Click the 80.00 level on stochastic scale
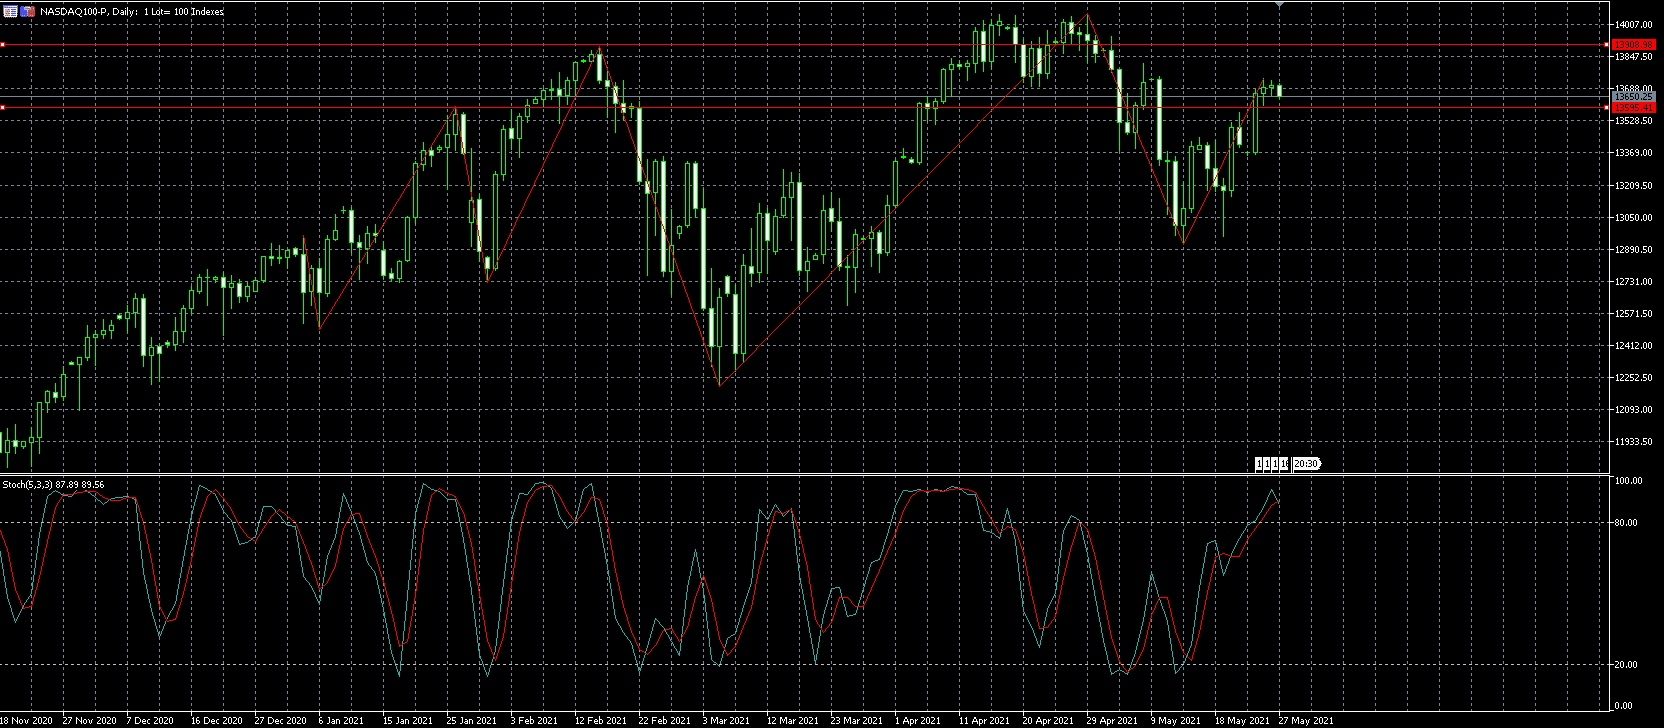This screenshot has height=728, width=1664. 1630,522
